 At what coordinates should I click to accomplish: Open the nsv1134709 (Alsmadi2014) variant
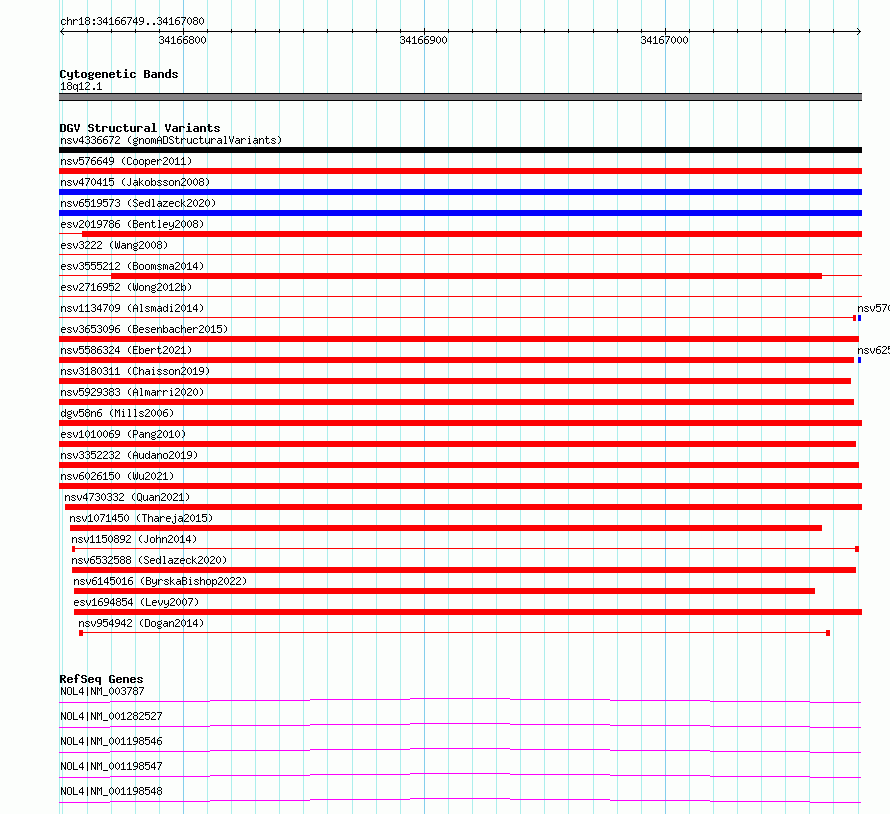coord(132,308)
